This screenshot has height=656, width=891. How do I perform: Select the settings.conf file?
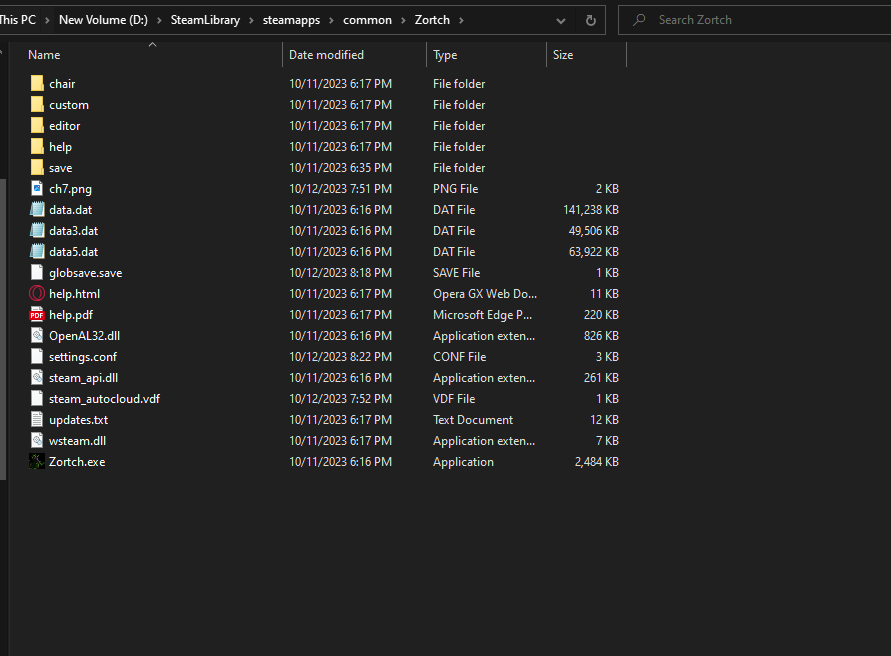pyautogui.click(x=83, y=357)
